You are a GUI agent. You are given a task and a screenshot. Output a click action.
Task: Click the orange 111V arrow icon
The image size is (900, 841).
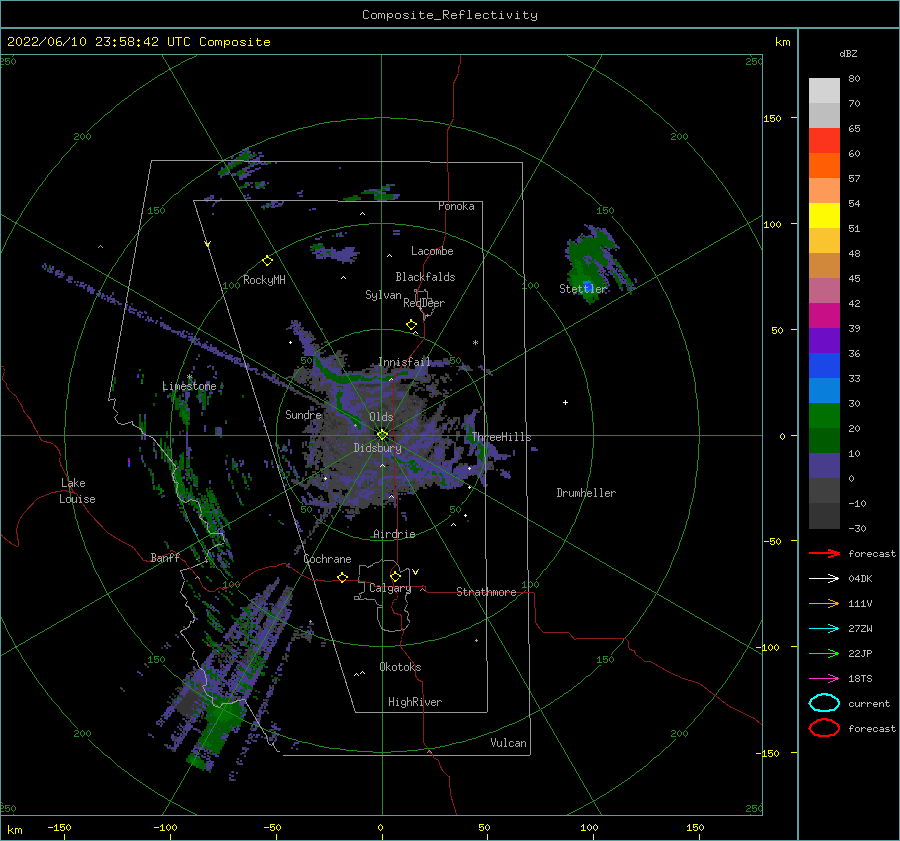[824, 603]
